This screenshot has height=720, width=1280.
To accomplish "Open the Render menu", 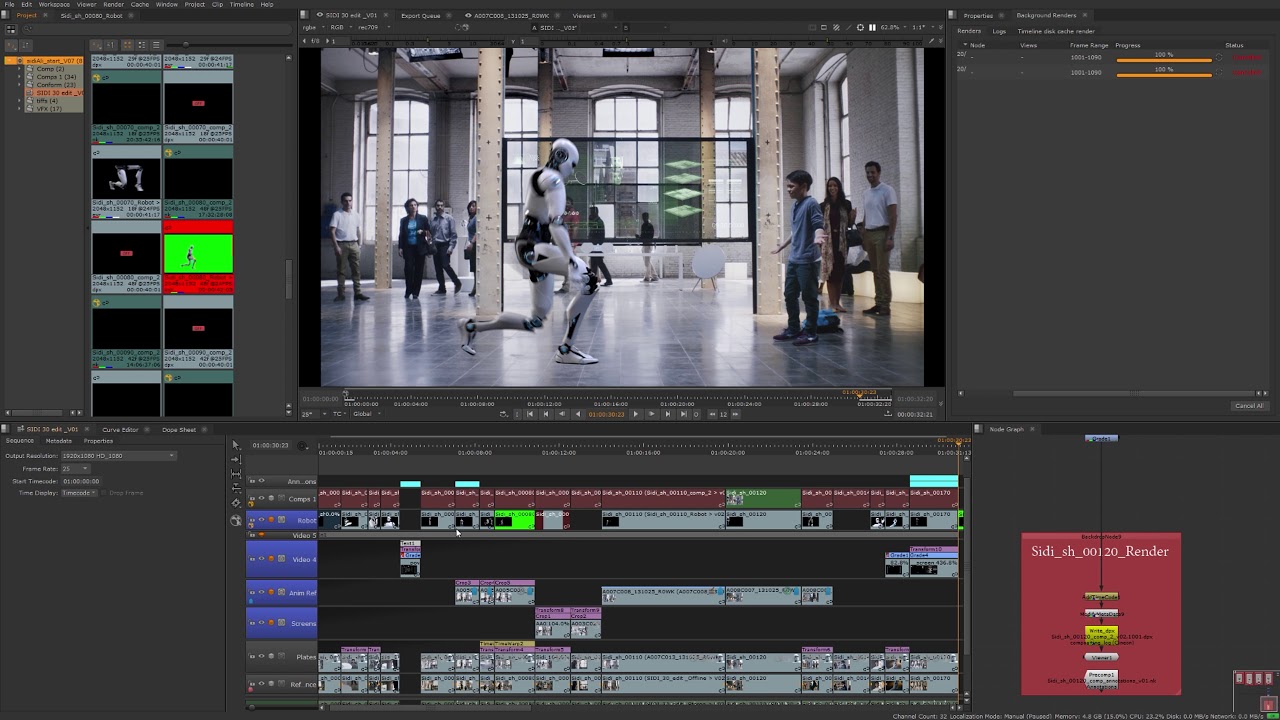I will point(114,4).
